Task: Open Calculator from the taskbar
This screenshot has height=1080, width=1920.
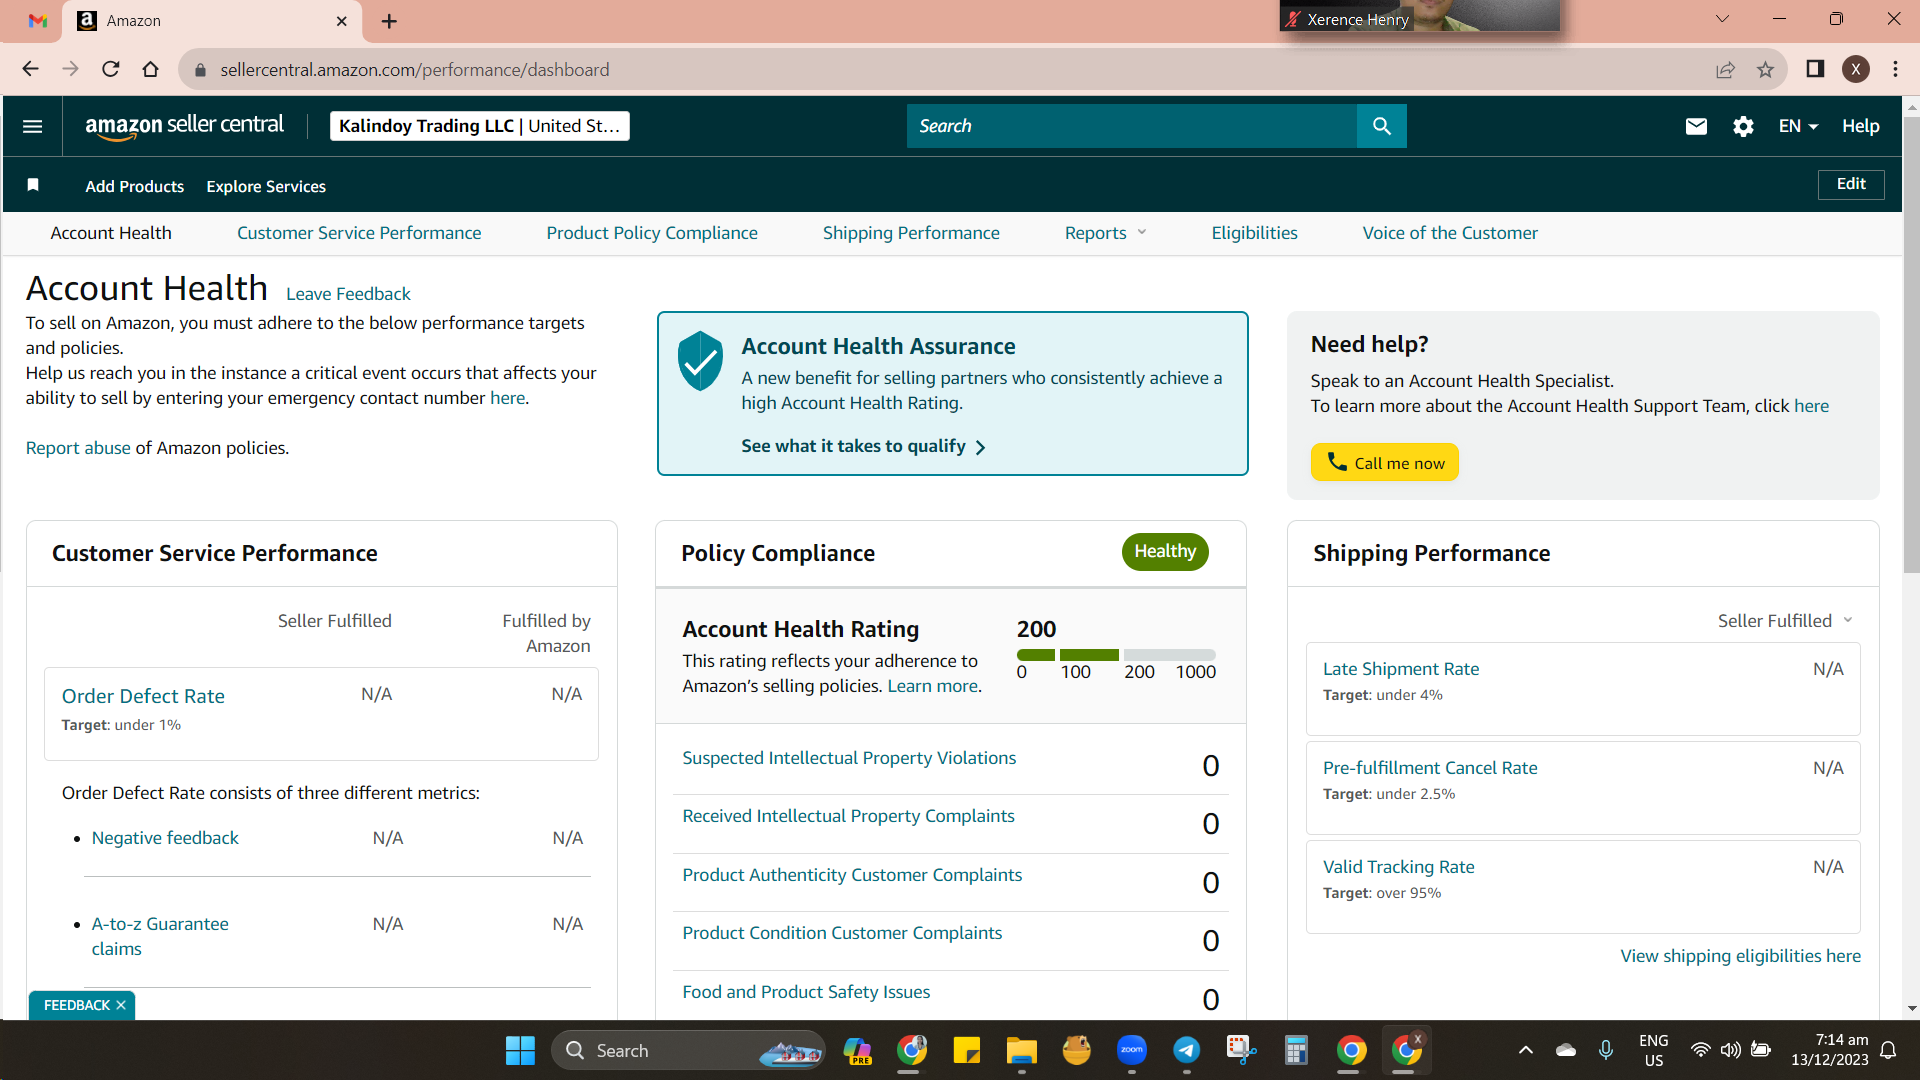Action: 1297,1050
